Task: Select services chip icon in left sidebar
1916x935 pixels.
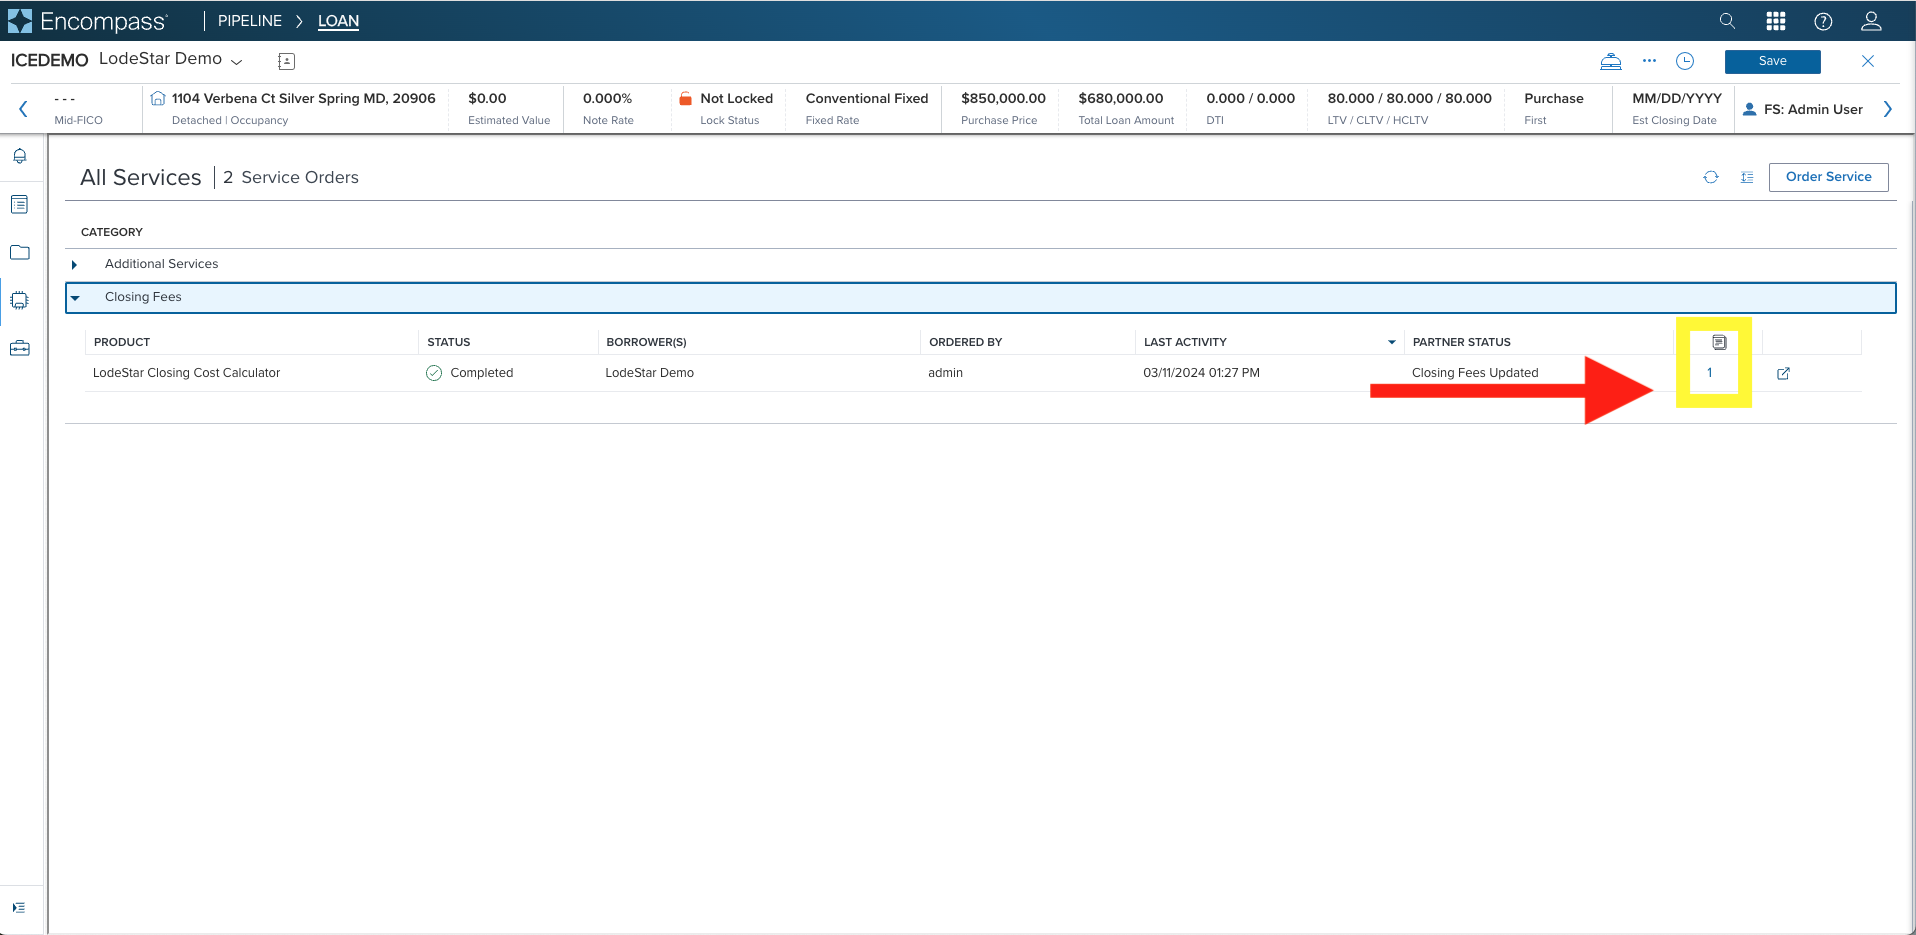Action: click(19, 300)
